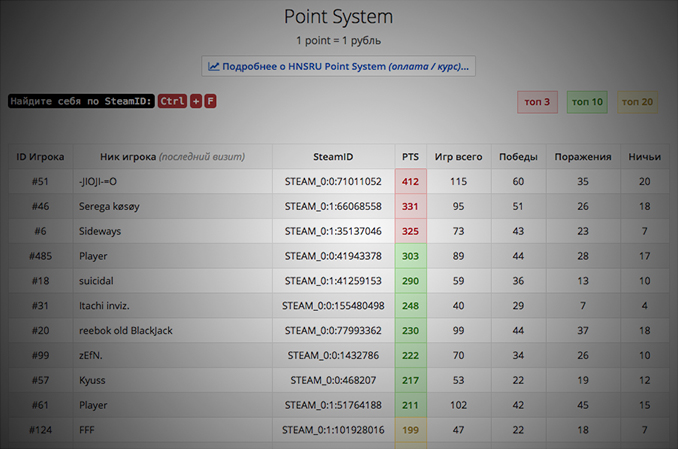
Task: Click player "reebok old BlackJack"
Action: click(132, 330)
